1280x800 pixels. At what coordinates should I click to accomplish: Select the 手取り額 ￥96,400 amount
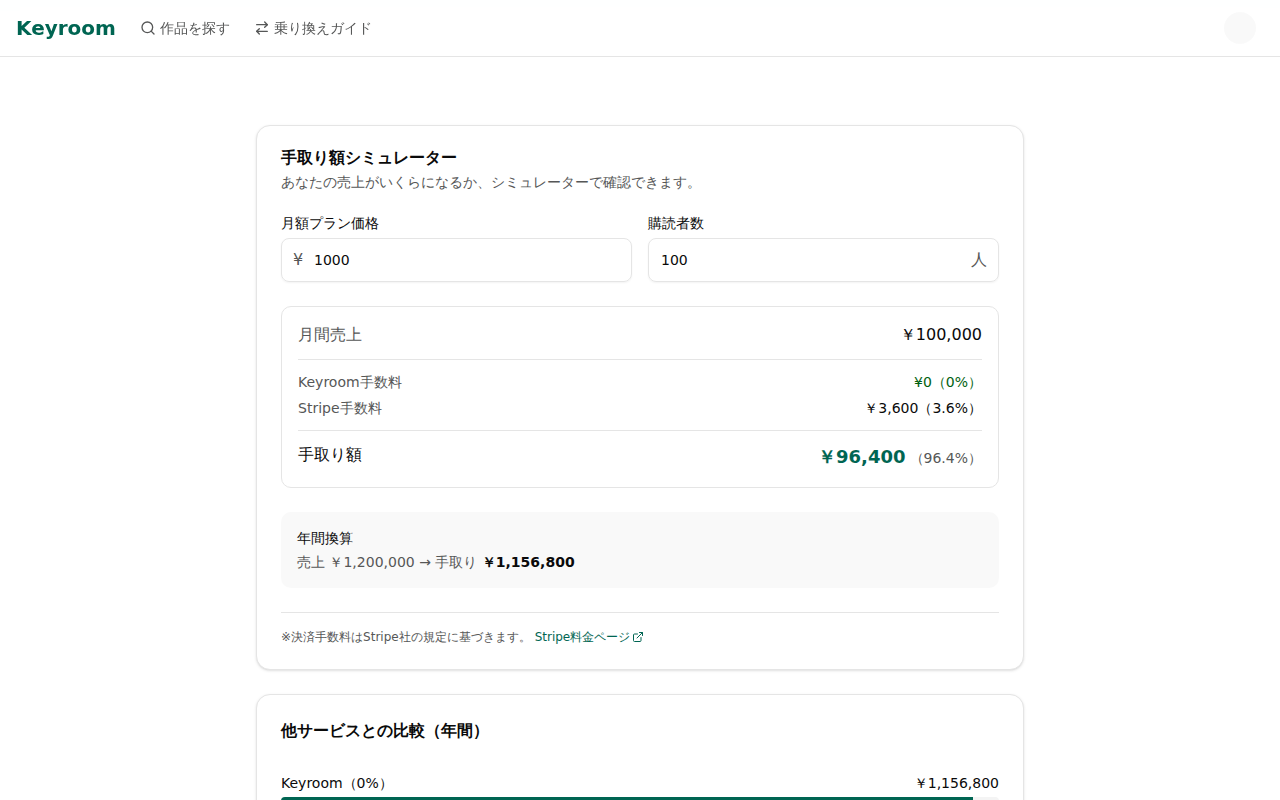(862, 457)
